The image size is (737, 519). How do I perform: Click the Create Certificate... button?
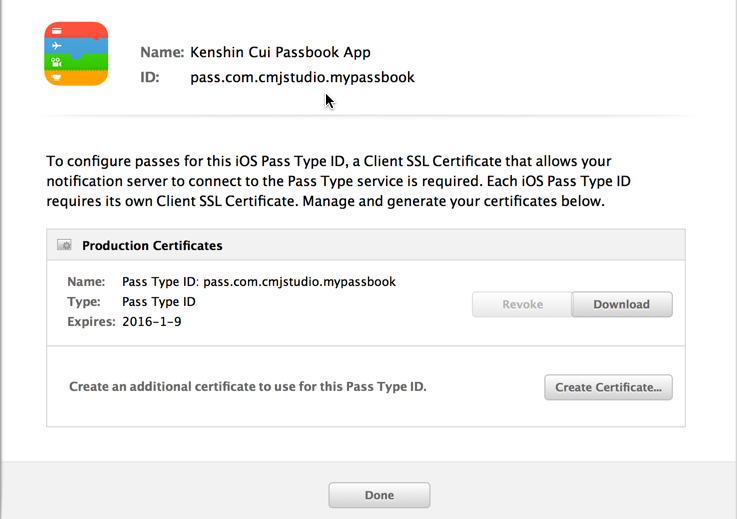608,387
